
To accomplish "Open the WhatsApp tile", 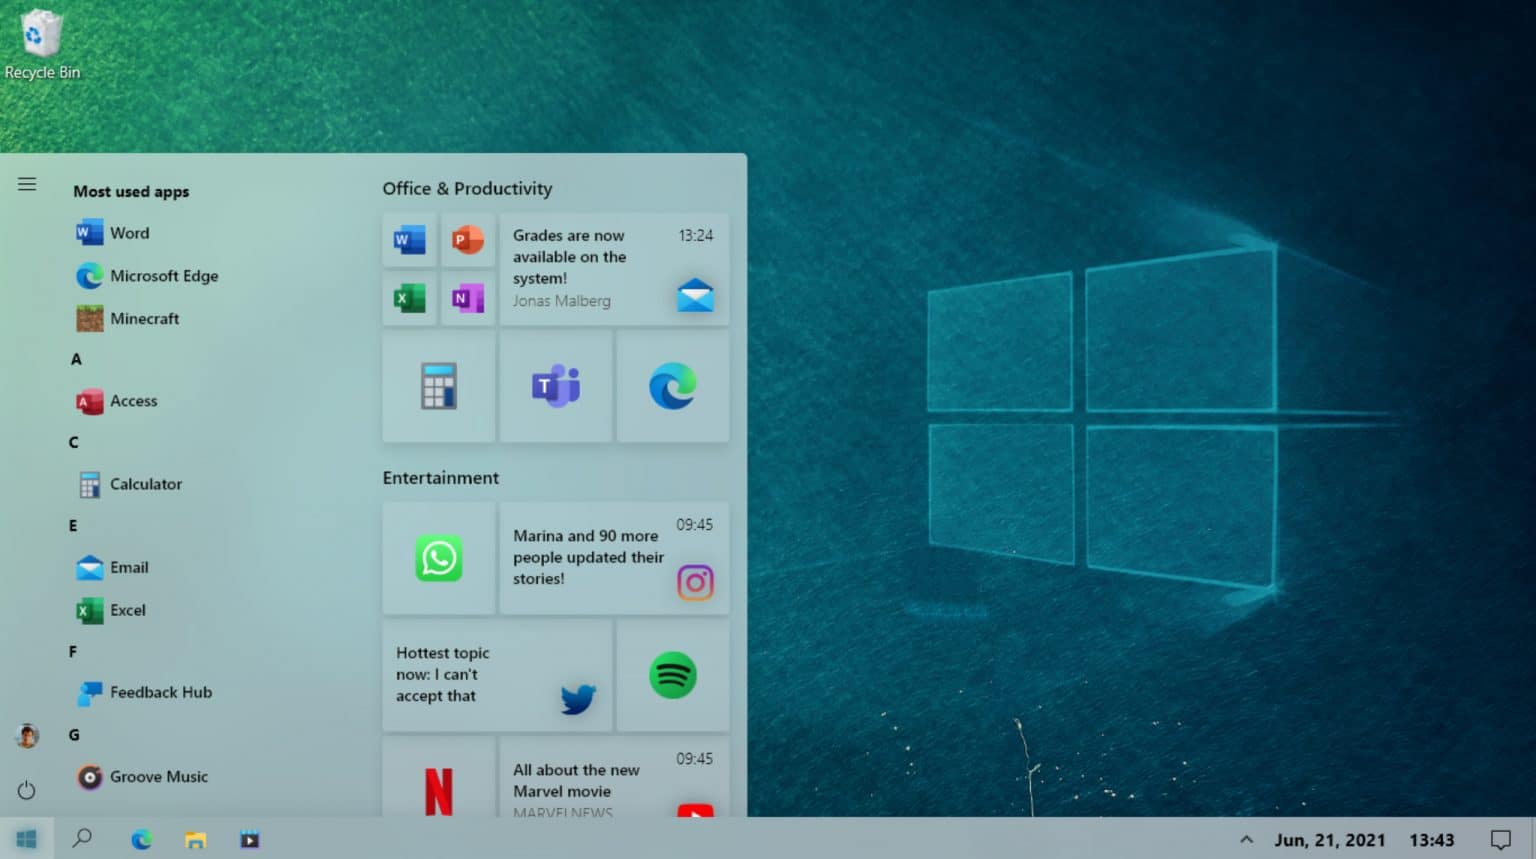I will (x=438, y=558).
